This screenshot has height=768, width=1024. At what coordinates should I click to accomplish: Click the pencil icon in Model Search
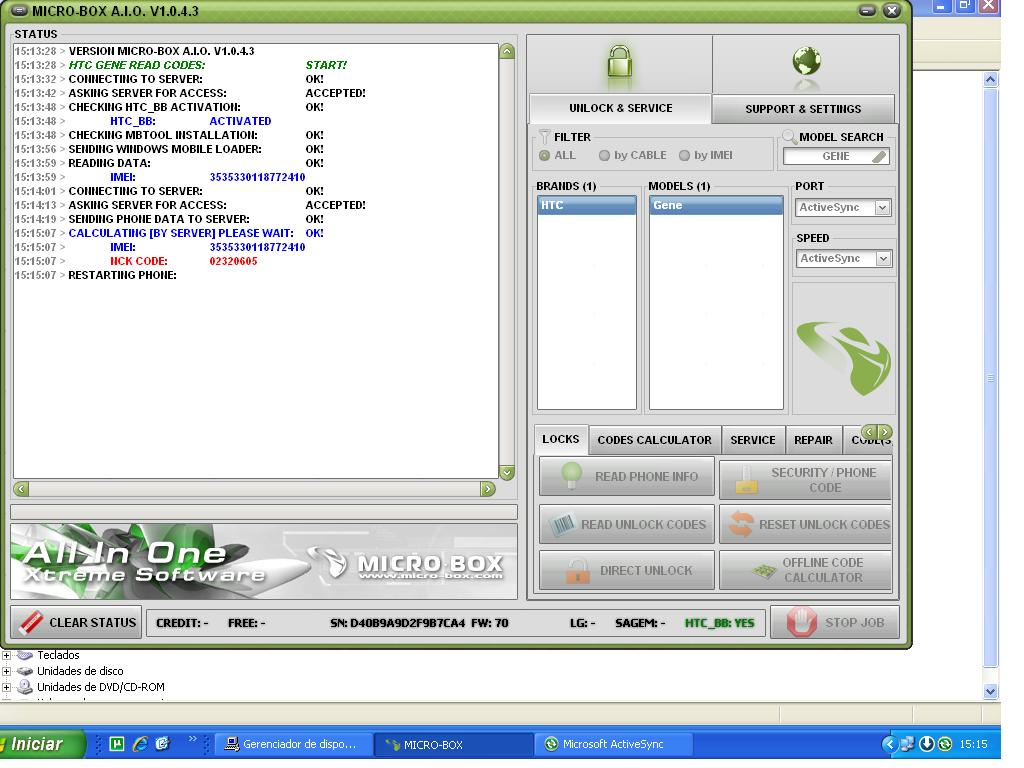[x=879, y=157]
